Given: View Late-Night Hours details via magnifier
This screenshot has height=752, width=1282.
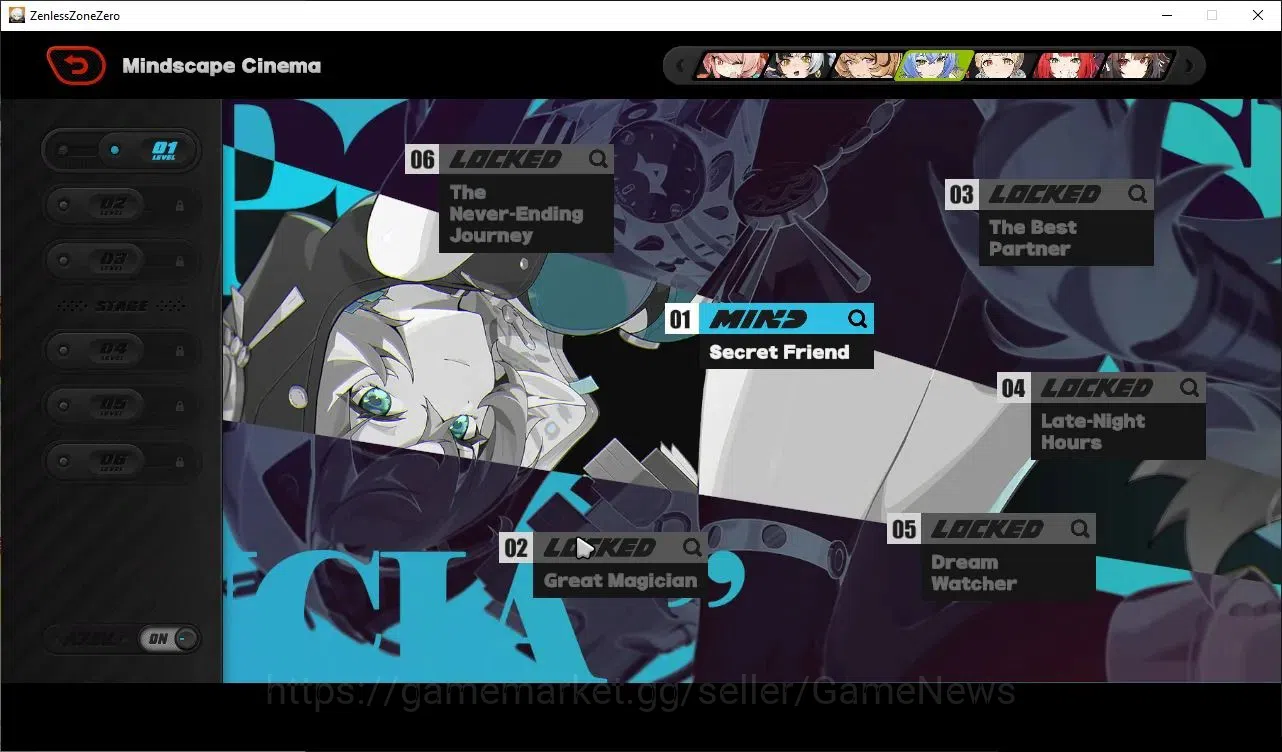Looking at the screenshot, I should (1189, 387).
